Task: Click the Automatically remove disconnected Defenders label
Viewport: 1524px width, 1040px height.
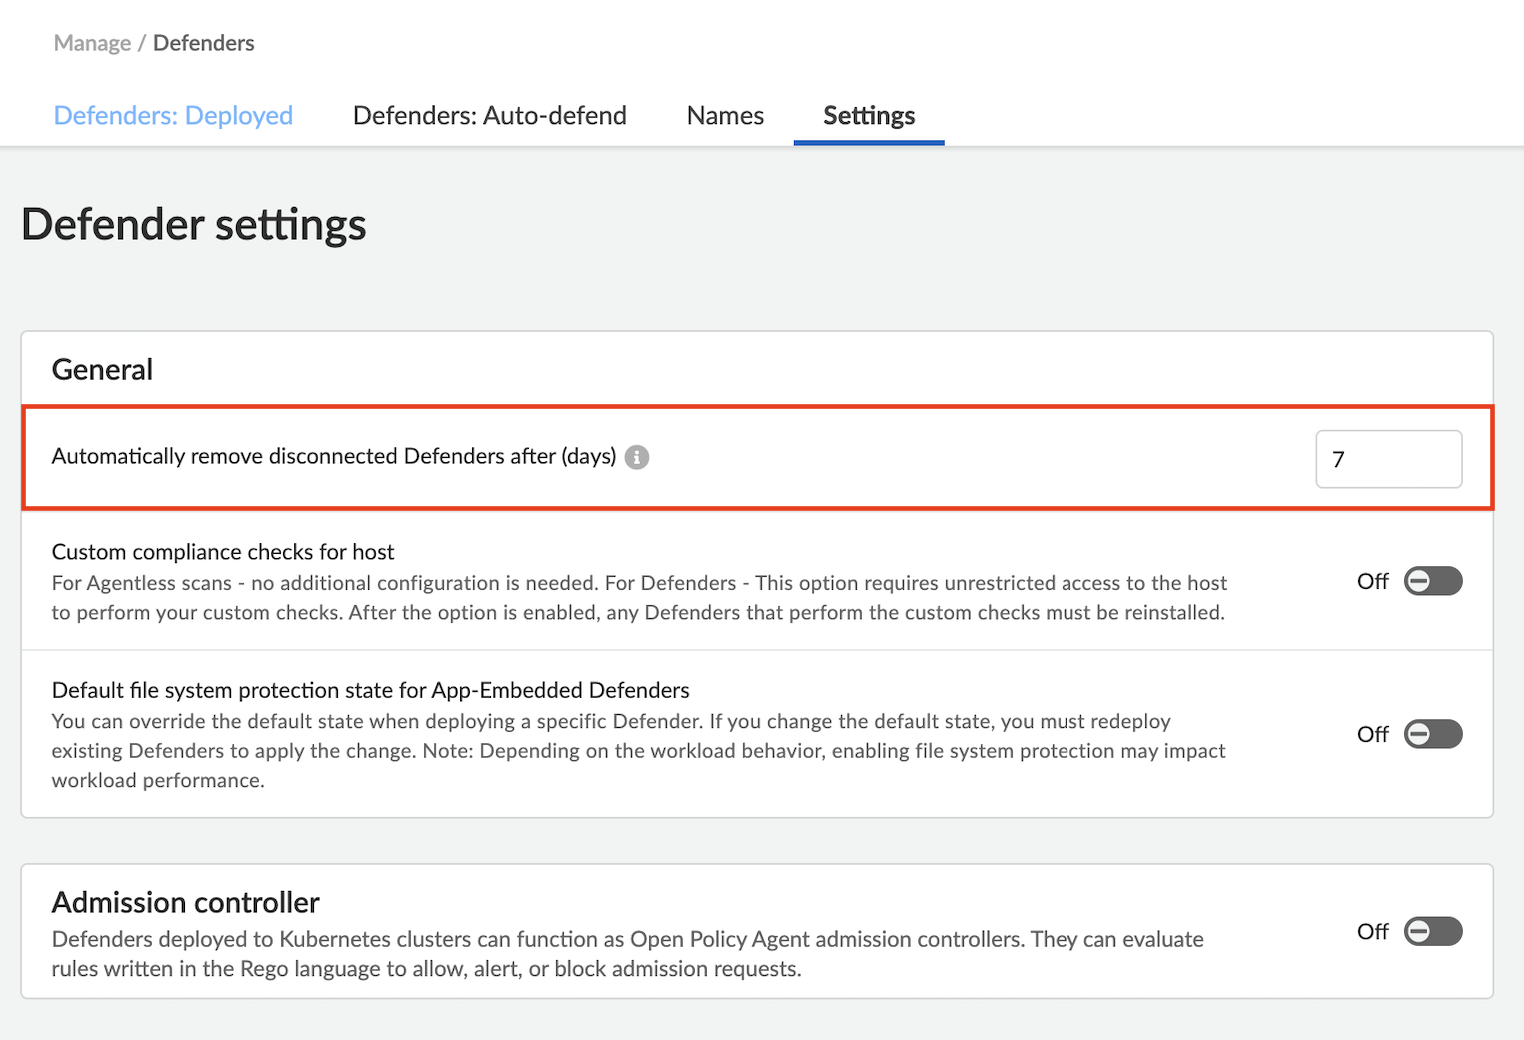Action: pos(333,457)
